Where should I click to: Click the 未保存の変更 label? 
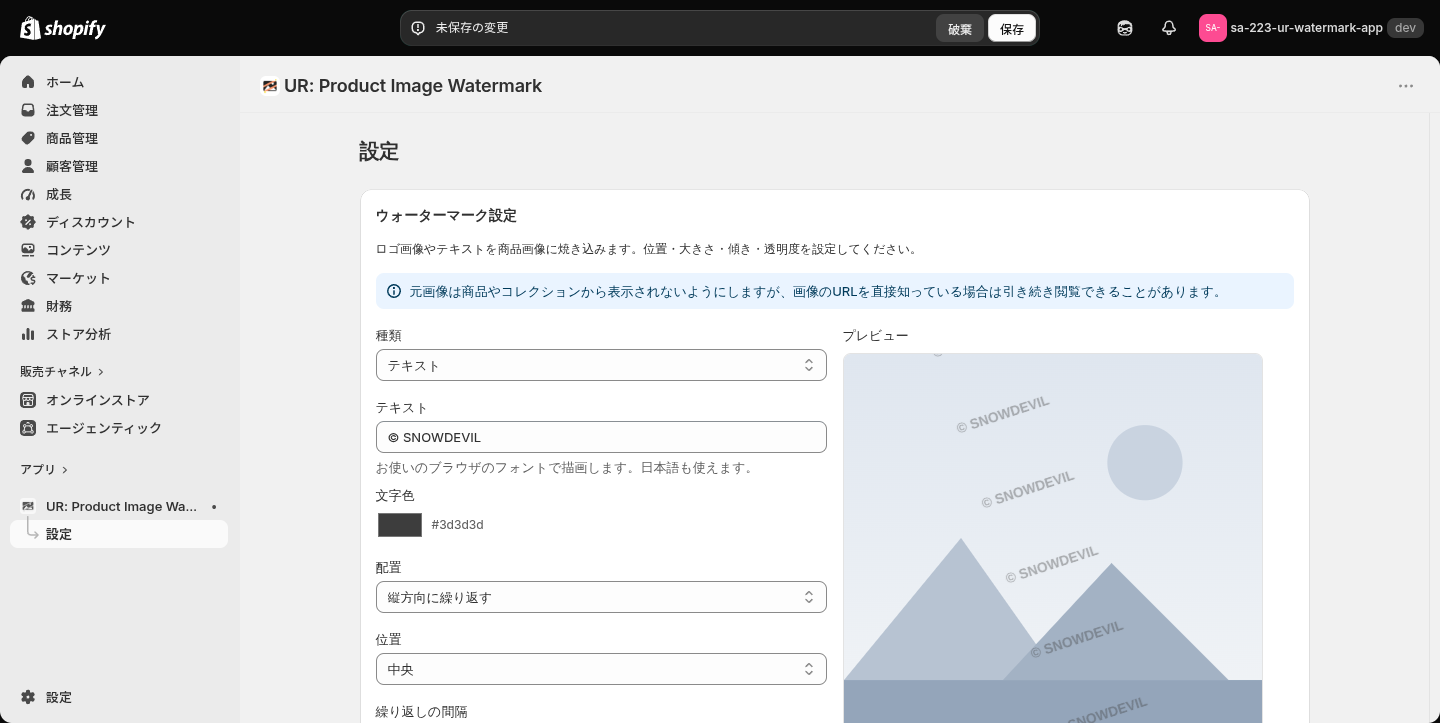[x=472, y=28]
